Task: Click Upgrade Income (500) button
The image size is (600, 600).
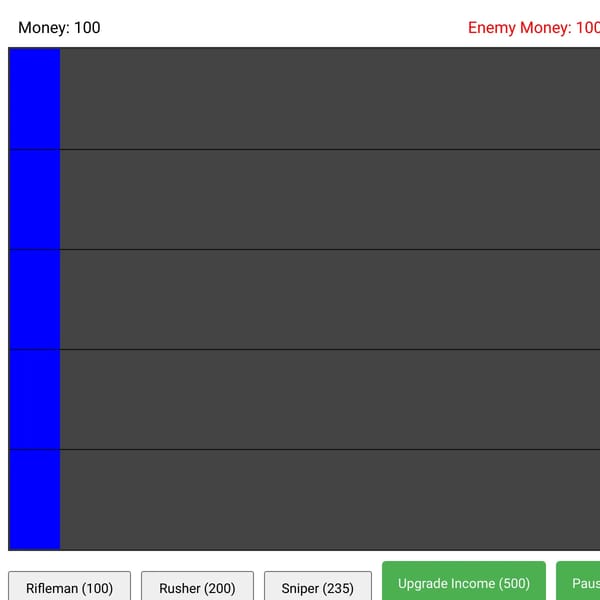Action: 464,581
